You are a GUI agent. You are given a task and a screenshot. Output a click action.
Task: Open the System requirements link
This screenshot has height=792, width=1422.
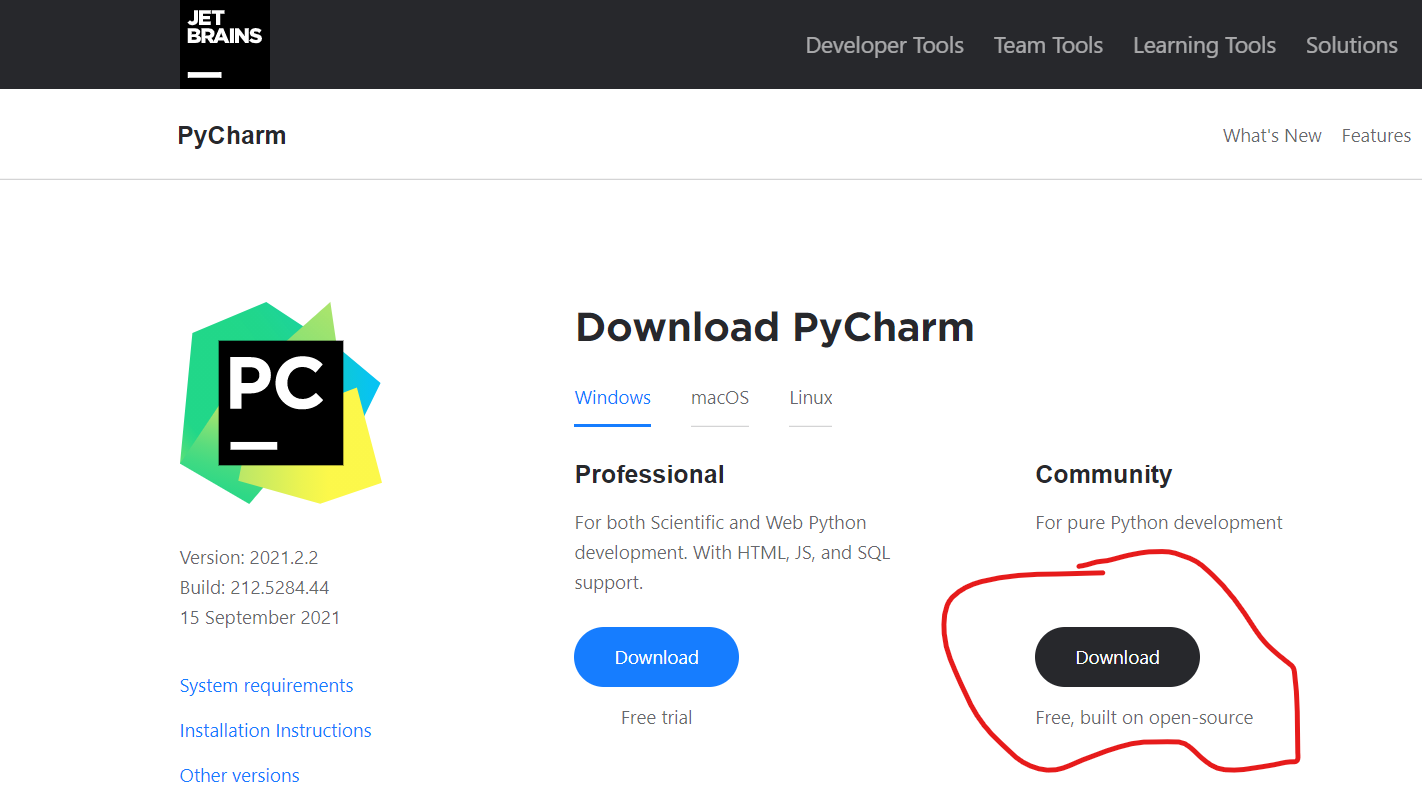tap(266, 686)
